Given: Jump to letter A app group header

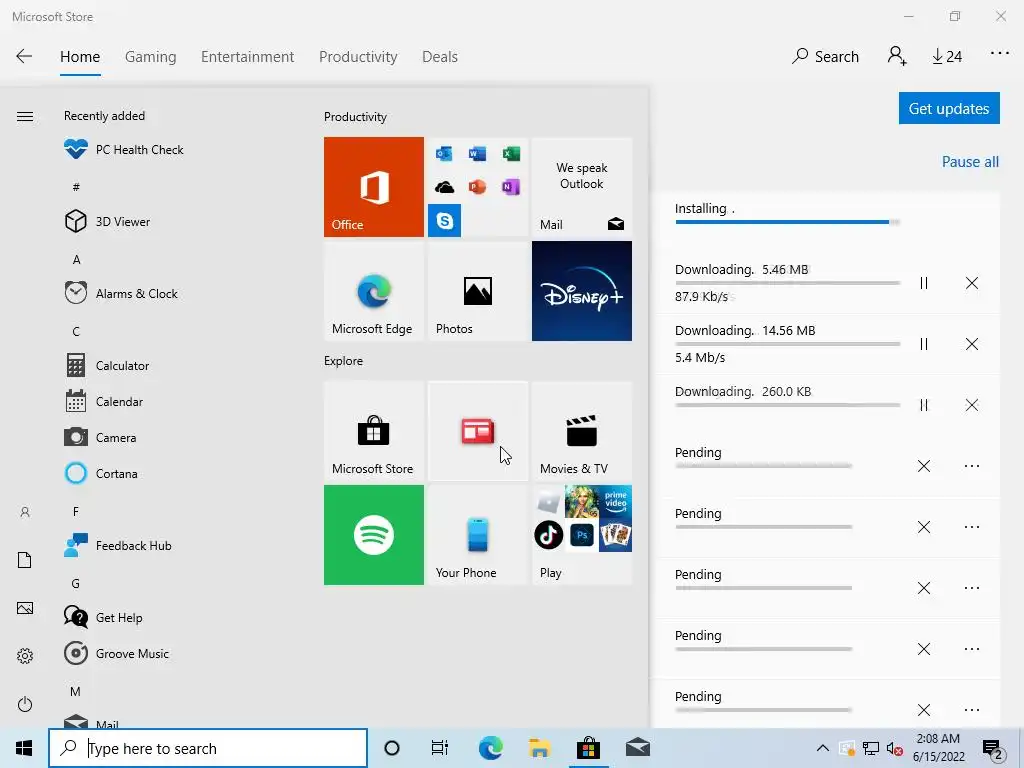Looking at the screenshot, I should (x=76, y=259).
